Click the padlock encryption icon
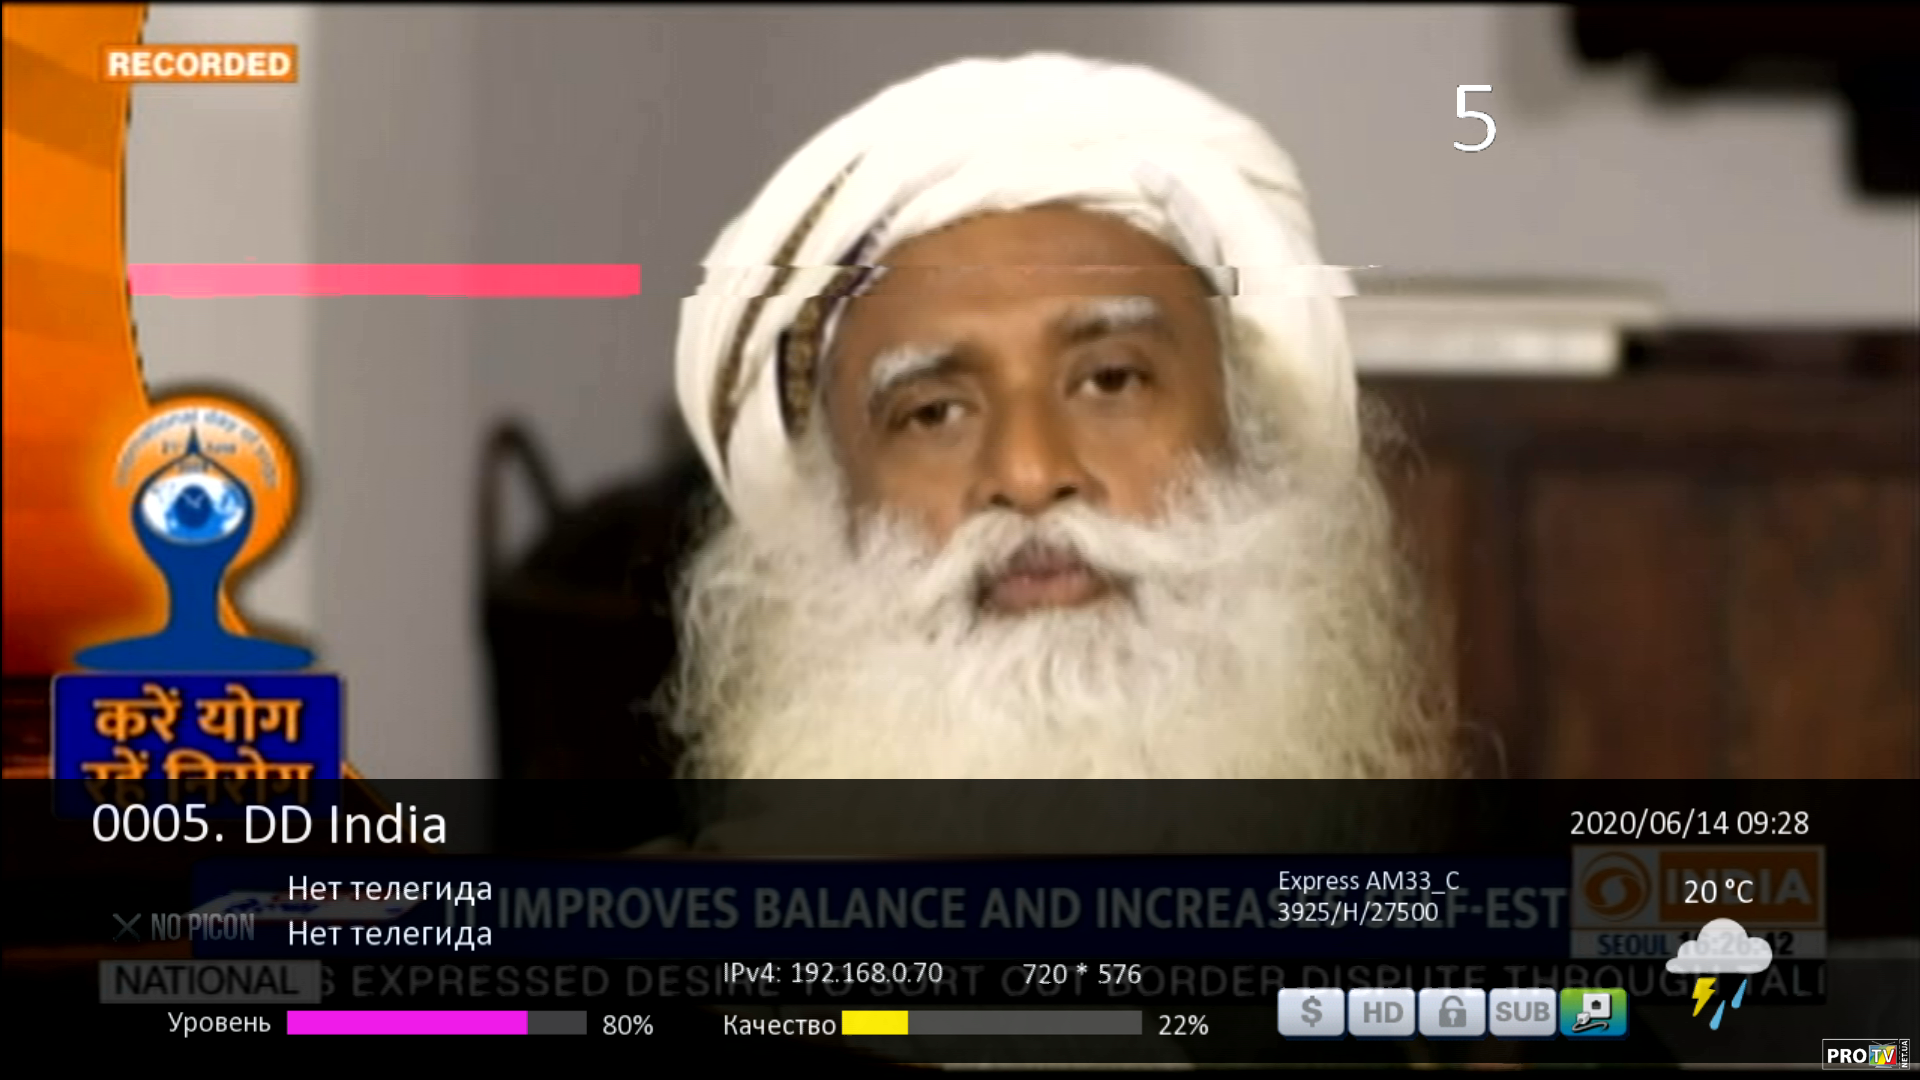Image resolution: width=1920 pixels, height=1080 pixels. pos(1452,1013)
